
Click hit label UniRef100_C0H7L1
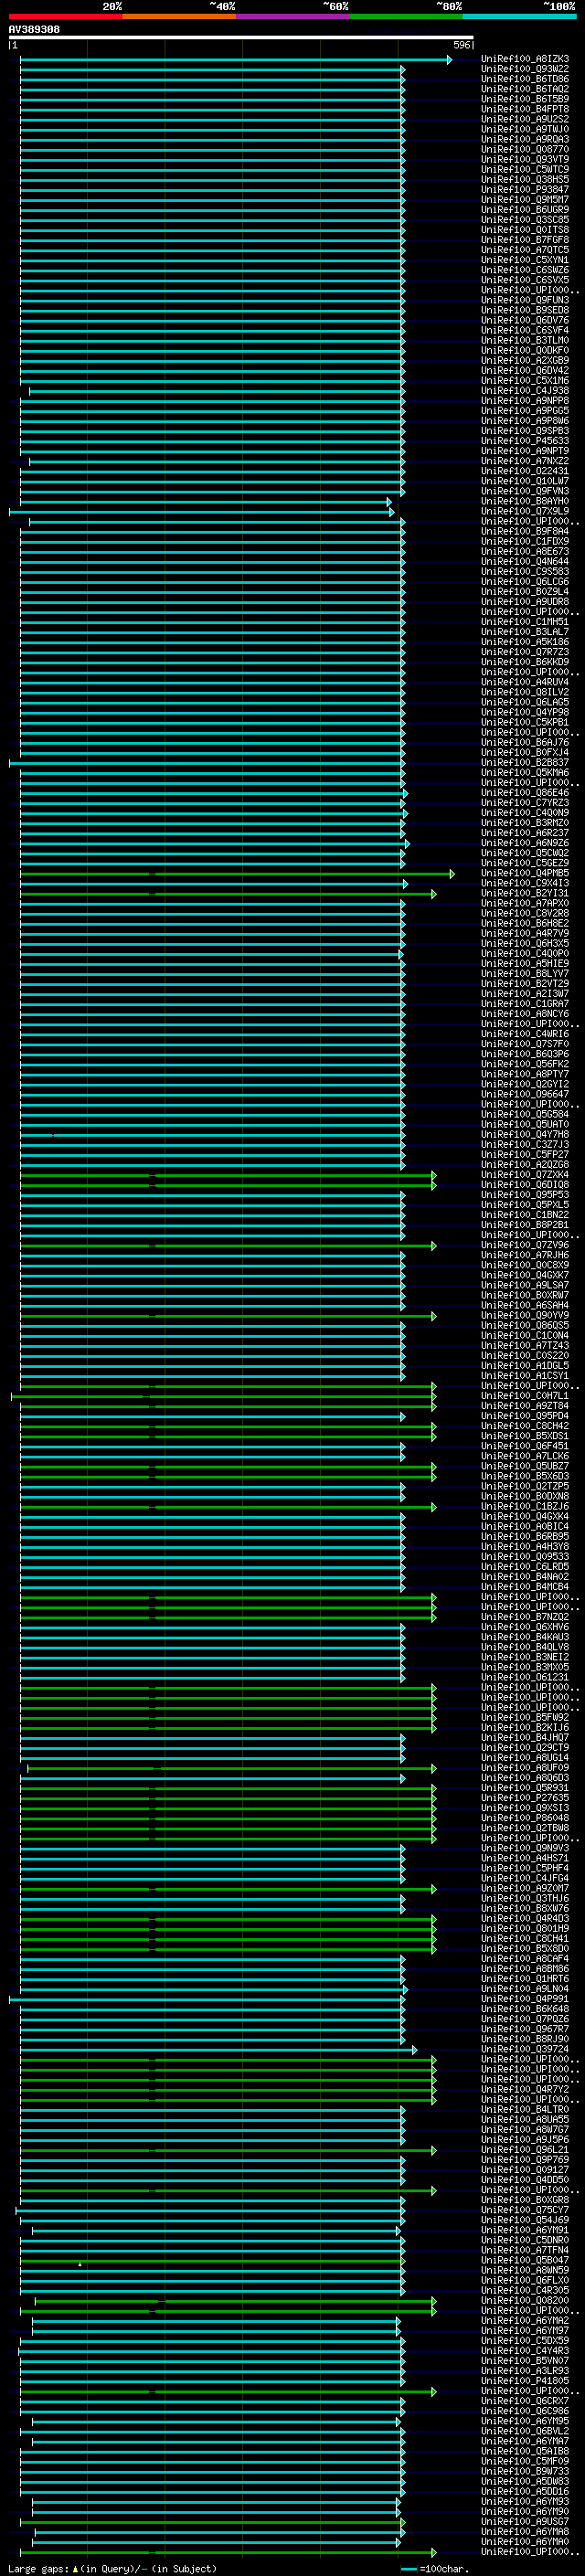coord(525,1396)
